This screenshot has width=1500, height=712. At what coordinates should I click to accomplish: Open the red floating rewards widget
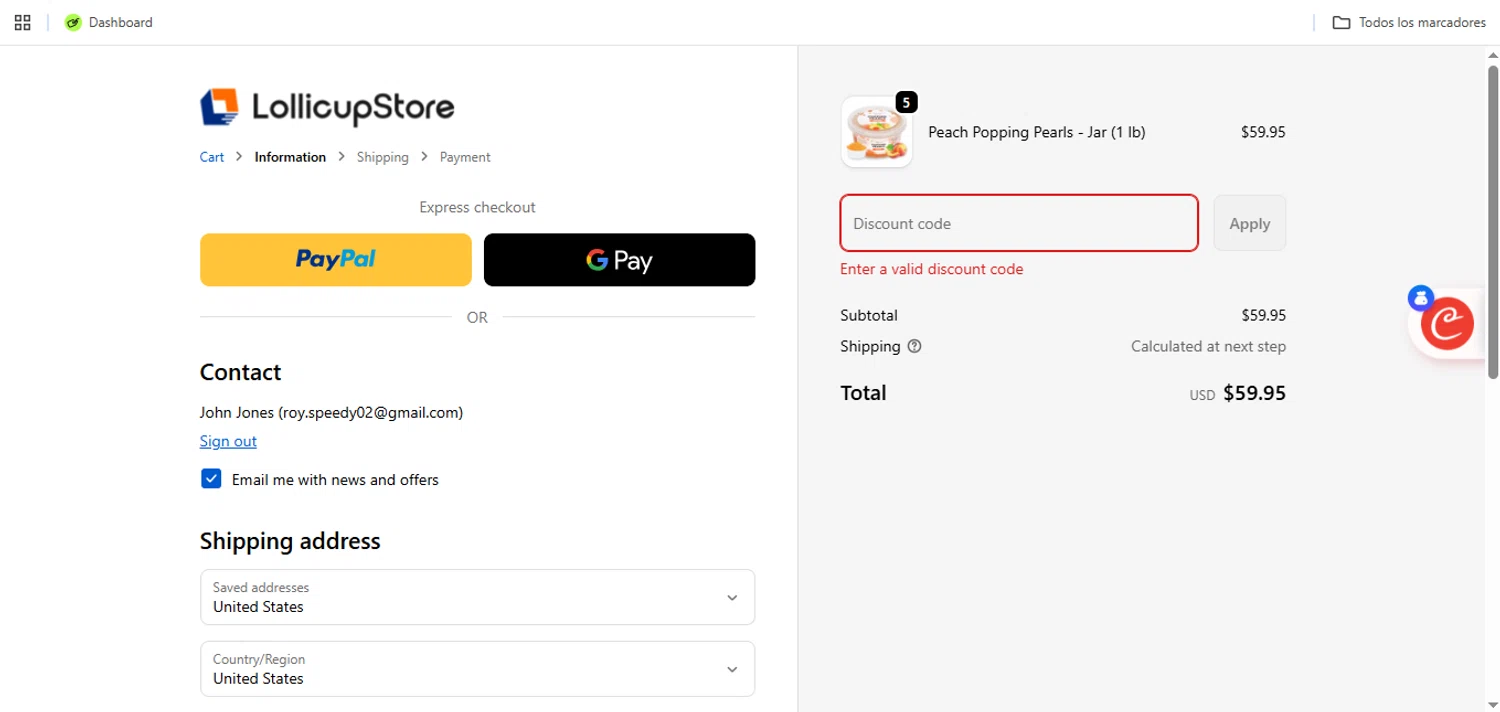pos(1447,324)
